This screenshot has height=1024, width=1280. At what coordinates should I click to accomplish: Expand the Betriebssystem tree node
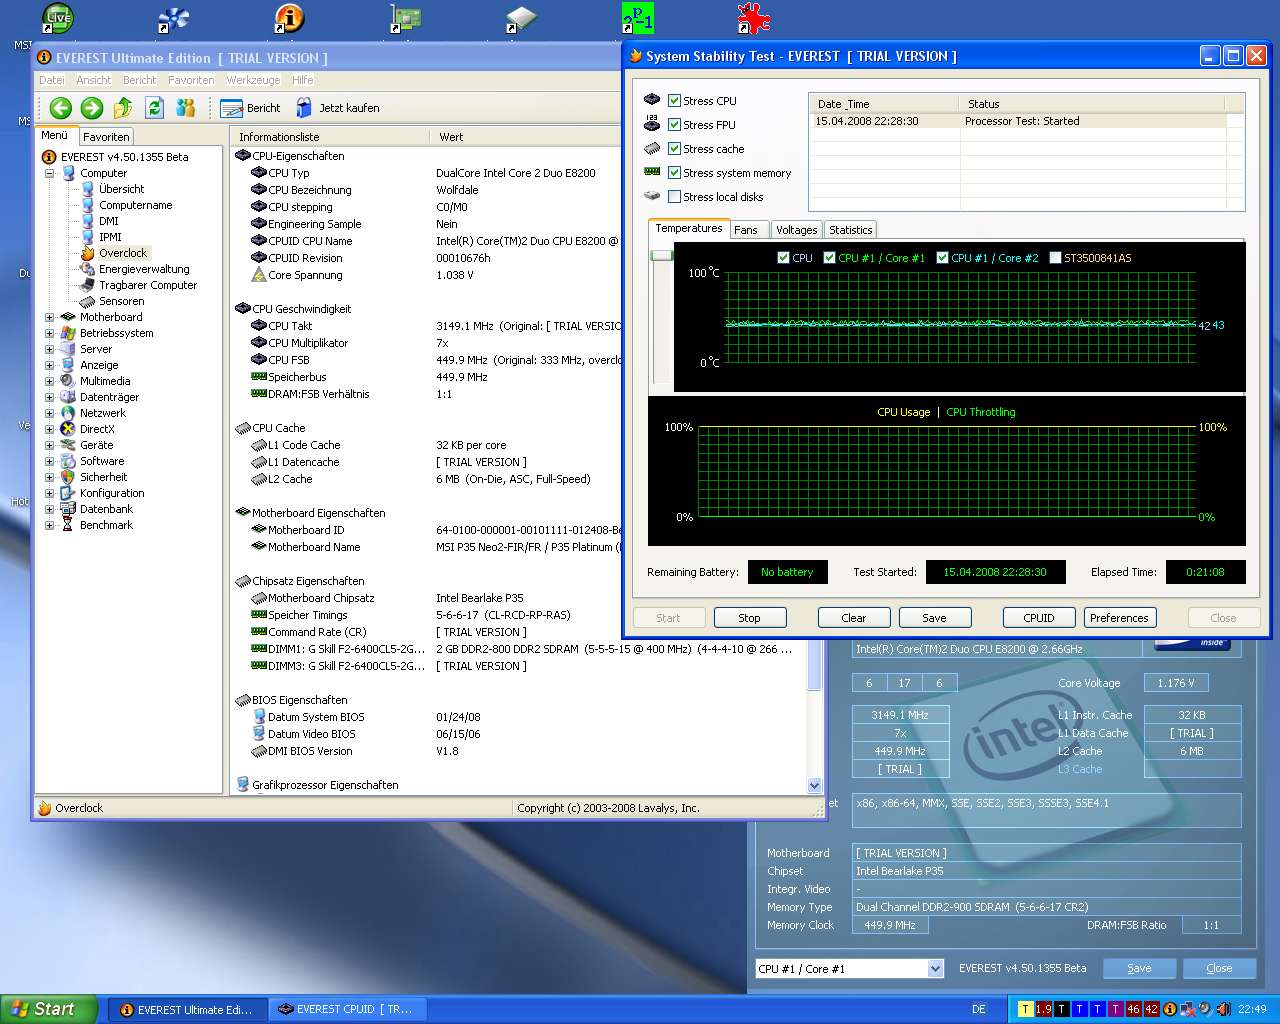[x=49, y=333]
